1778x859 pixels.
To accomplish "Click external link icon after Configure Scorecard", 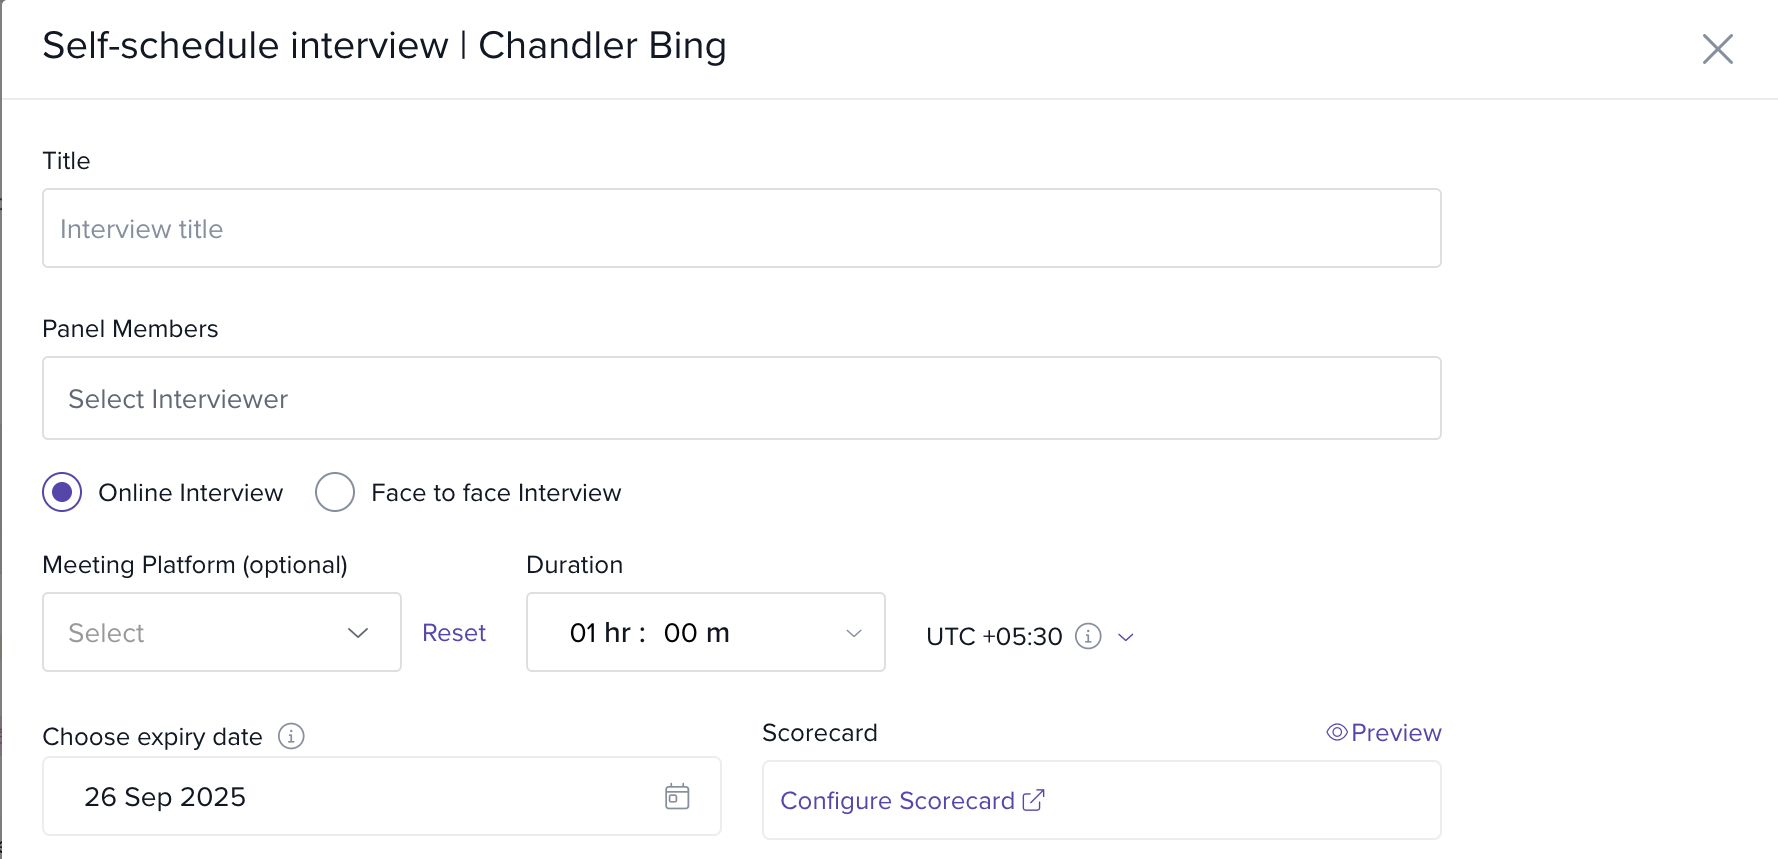I will [1034, 800].
